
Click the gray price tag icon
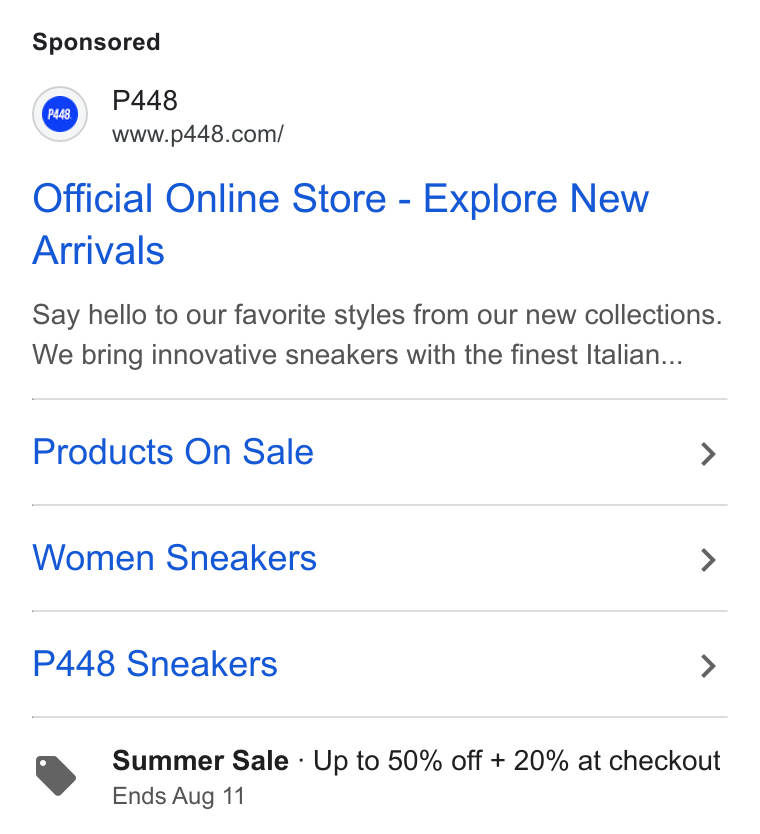[56, 775]
